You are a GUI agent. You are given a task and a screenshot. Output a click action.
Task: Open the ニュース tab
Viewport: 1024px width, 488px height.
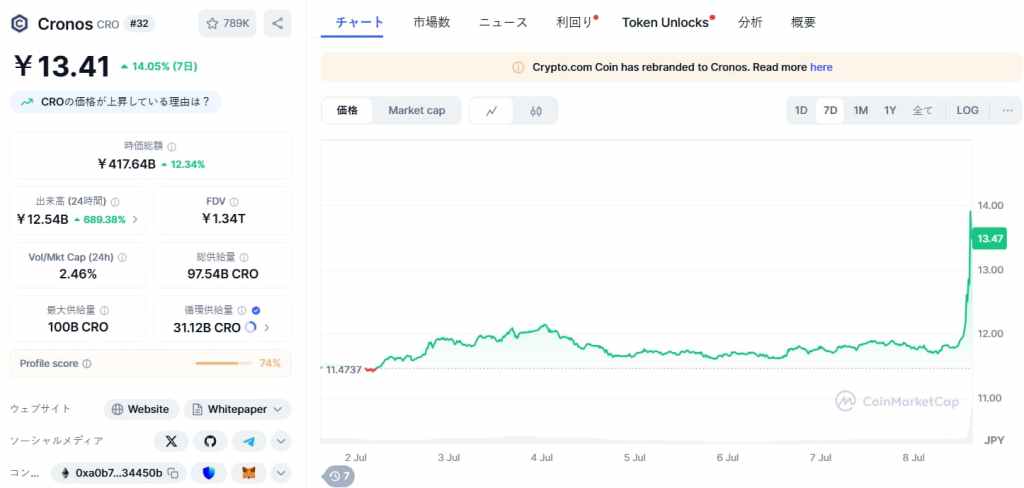pos(503,22)
